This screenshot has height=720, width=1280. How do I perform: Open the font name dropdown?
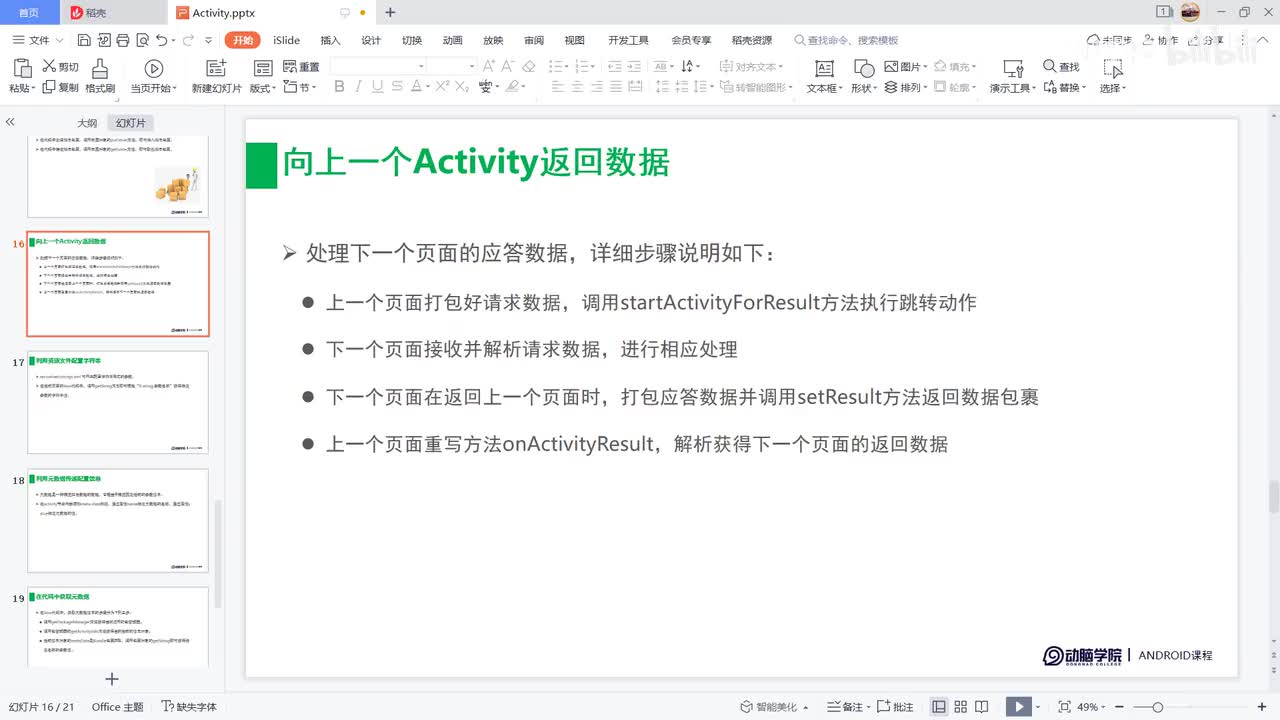click(x=421, y=67)
